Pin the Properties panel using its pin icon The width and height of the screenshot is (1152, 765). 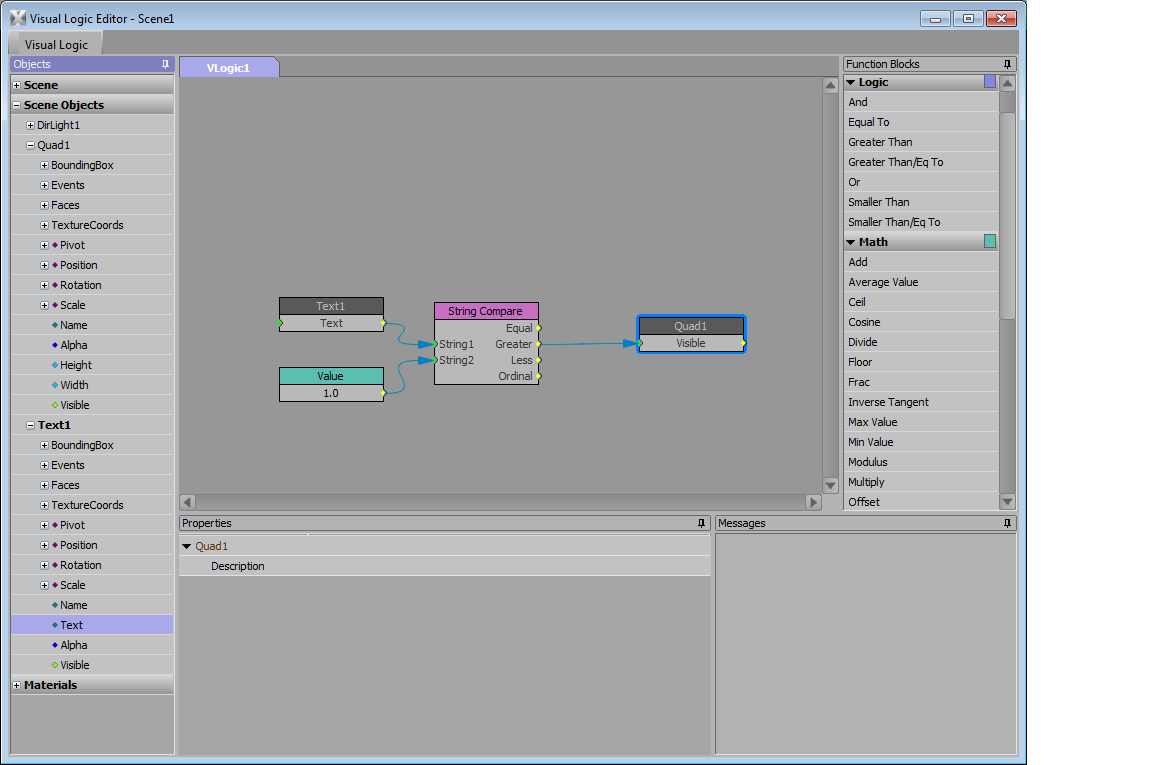click(701, 523)
